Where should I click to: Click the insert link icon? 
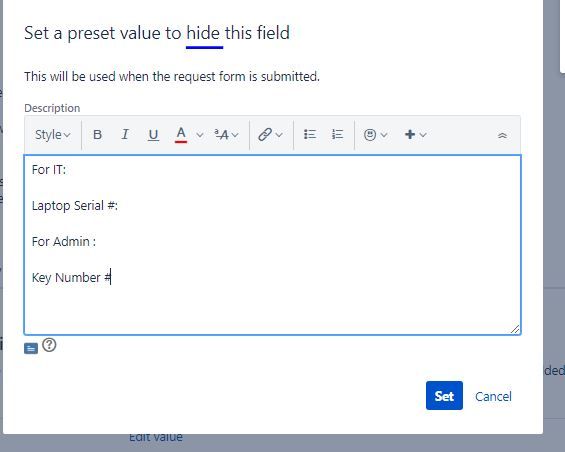pos(265,135)
